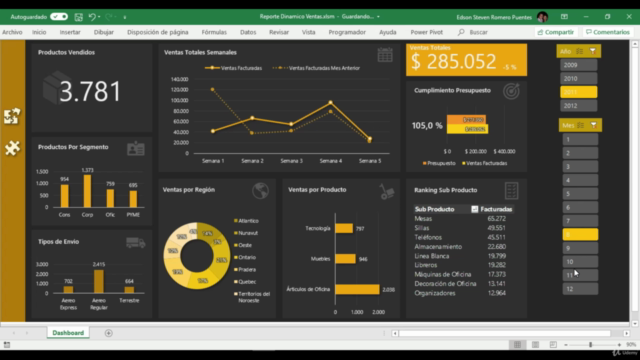This screenshot has width=640, height=360.
Task: Click the calendar icon in Ventas Totales Semanales
Action: click(384, 55)
